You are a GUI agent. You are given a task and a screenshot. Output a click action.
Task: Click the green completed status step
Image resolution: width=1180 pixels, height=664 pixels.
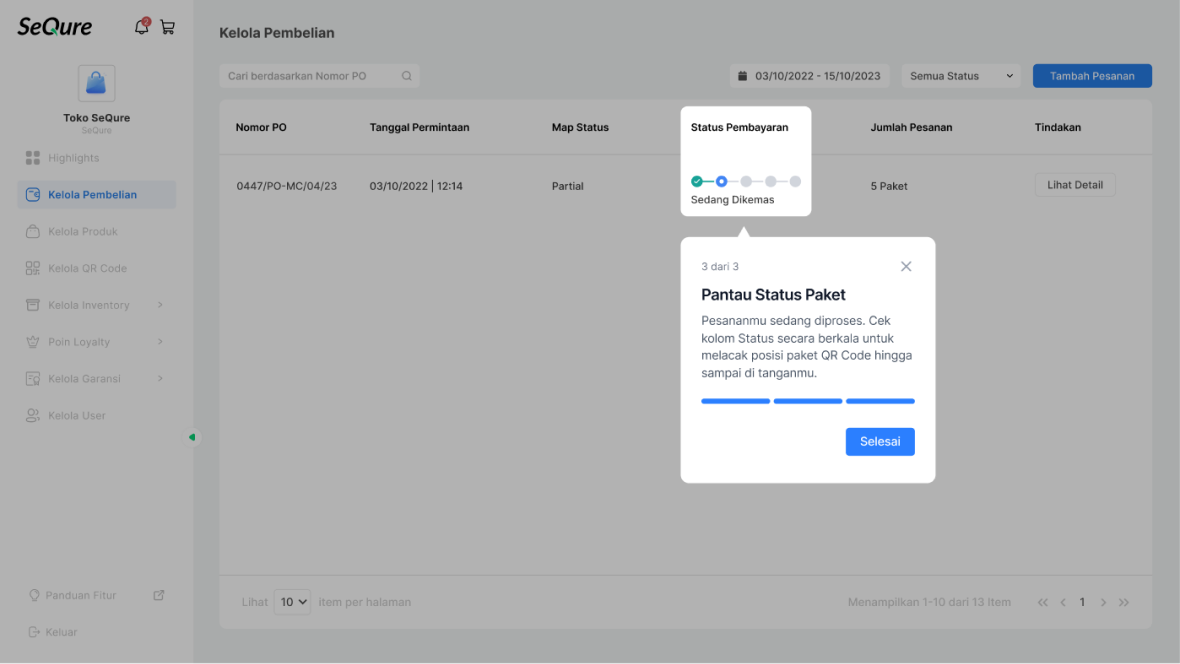click(x=697, y=181)
